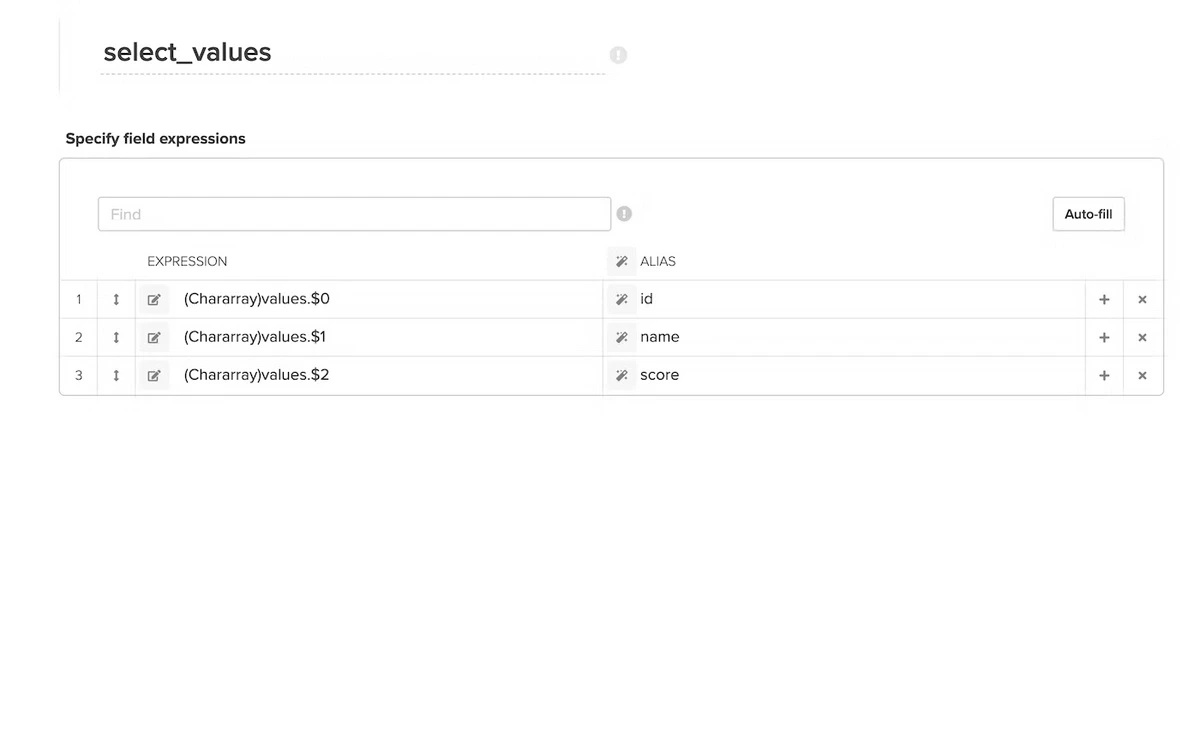Click reorder handle for row 2

tap(116, 337)
